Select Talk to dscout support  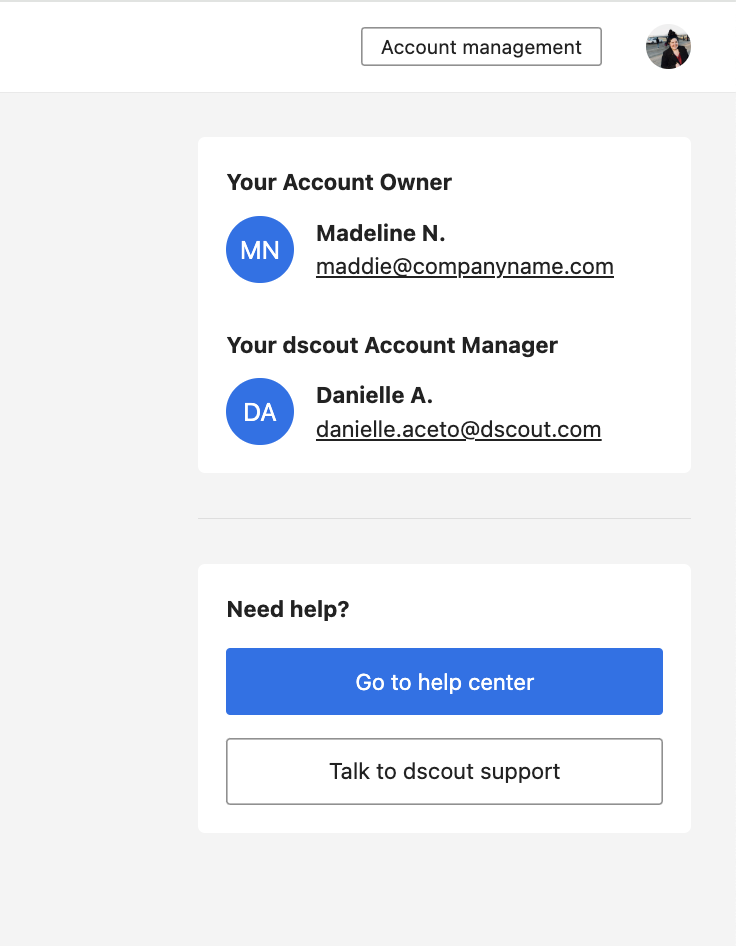[445, 771]
